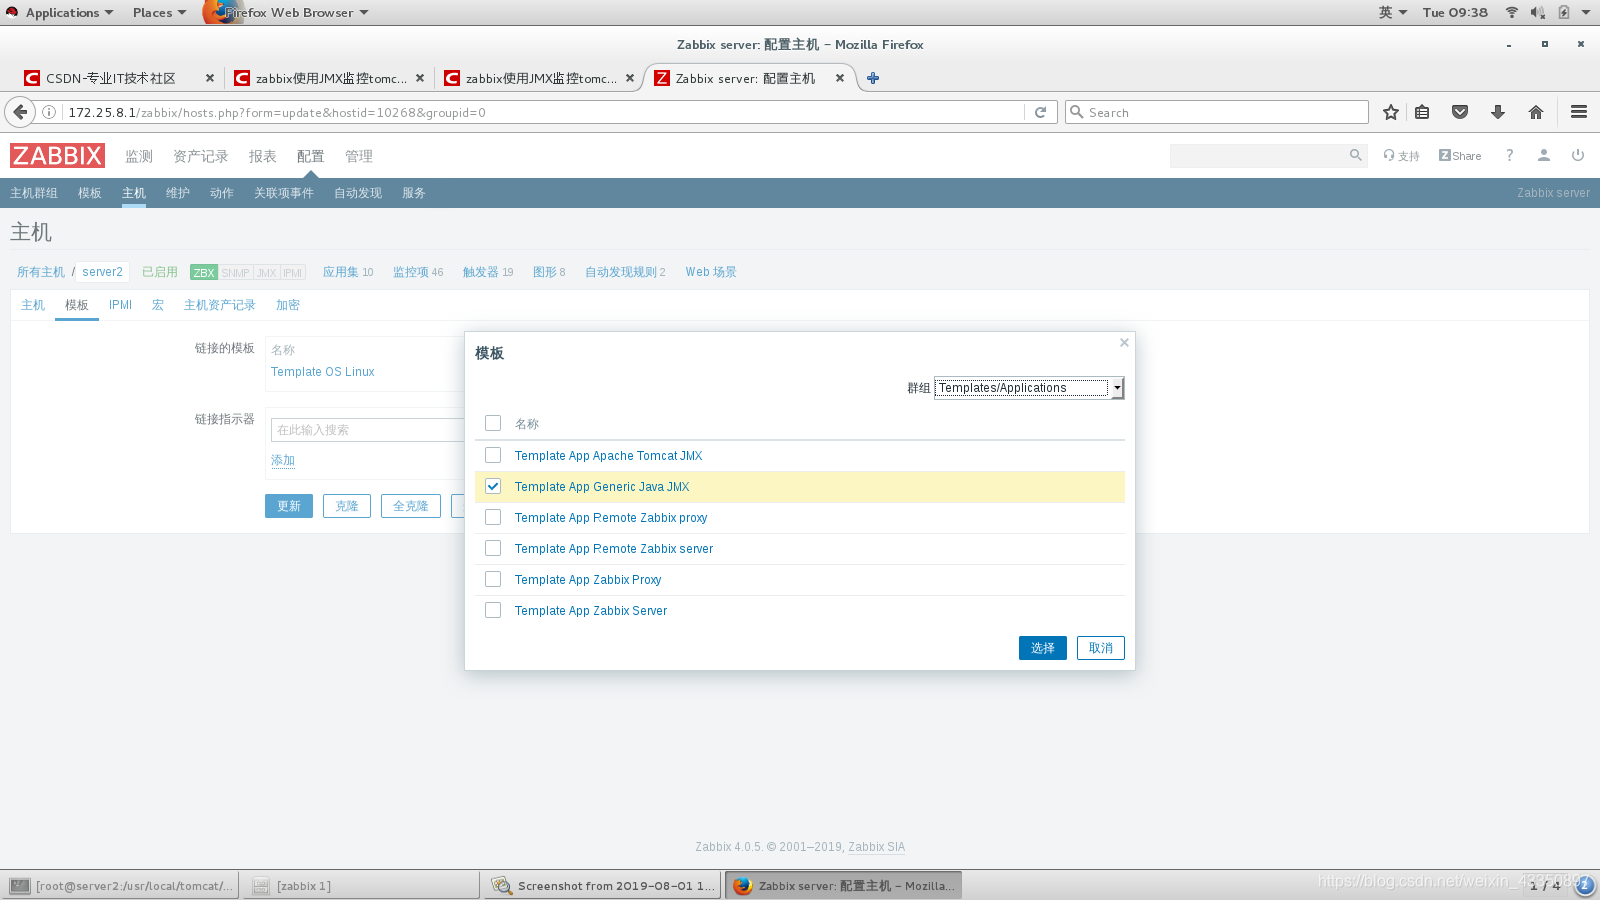Bookmark this page with star icon
The image size is (1600, 900).
pos(1390,112)
